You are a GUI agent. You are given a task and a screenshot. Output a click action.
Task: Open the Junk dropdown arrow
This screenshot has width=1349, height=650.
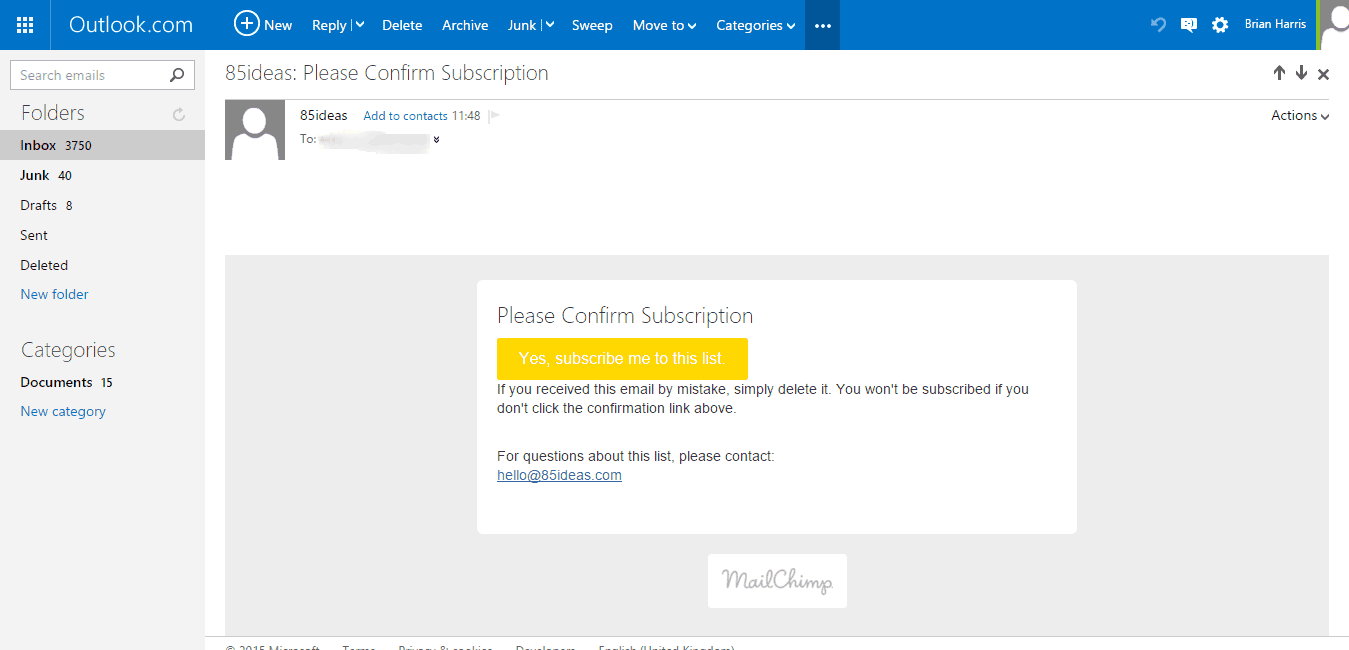(x=549, y=25)
